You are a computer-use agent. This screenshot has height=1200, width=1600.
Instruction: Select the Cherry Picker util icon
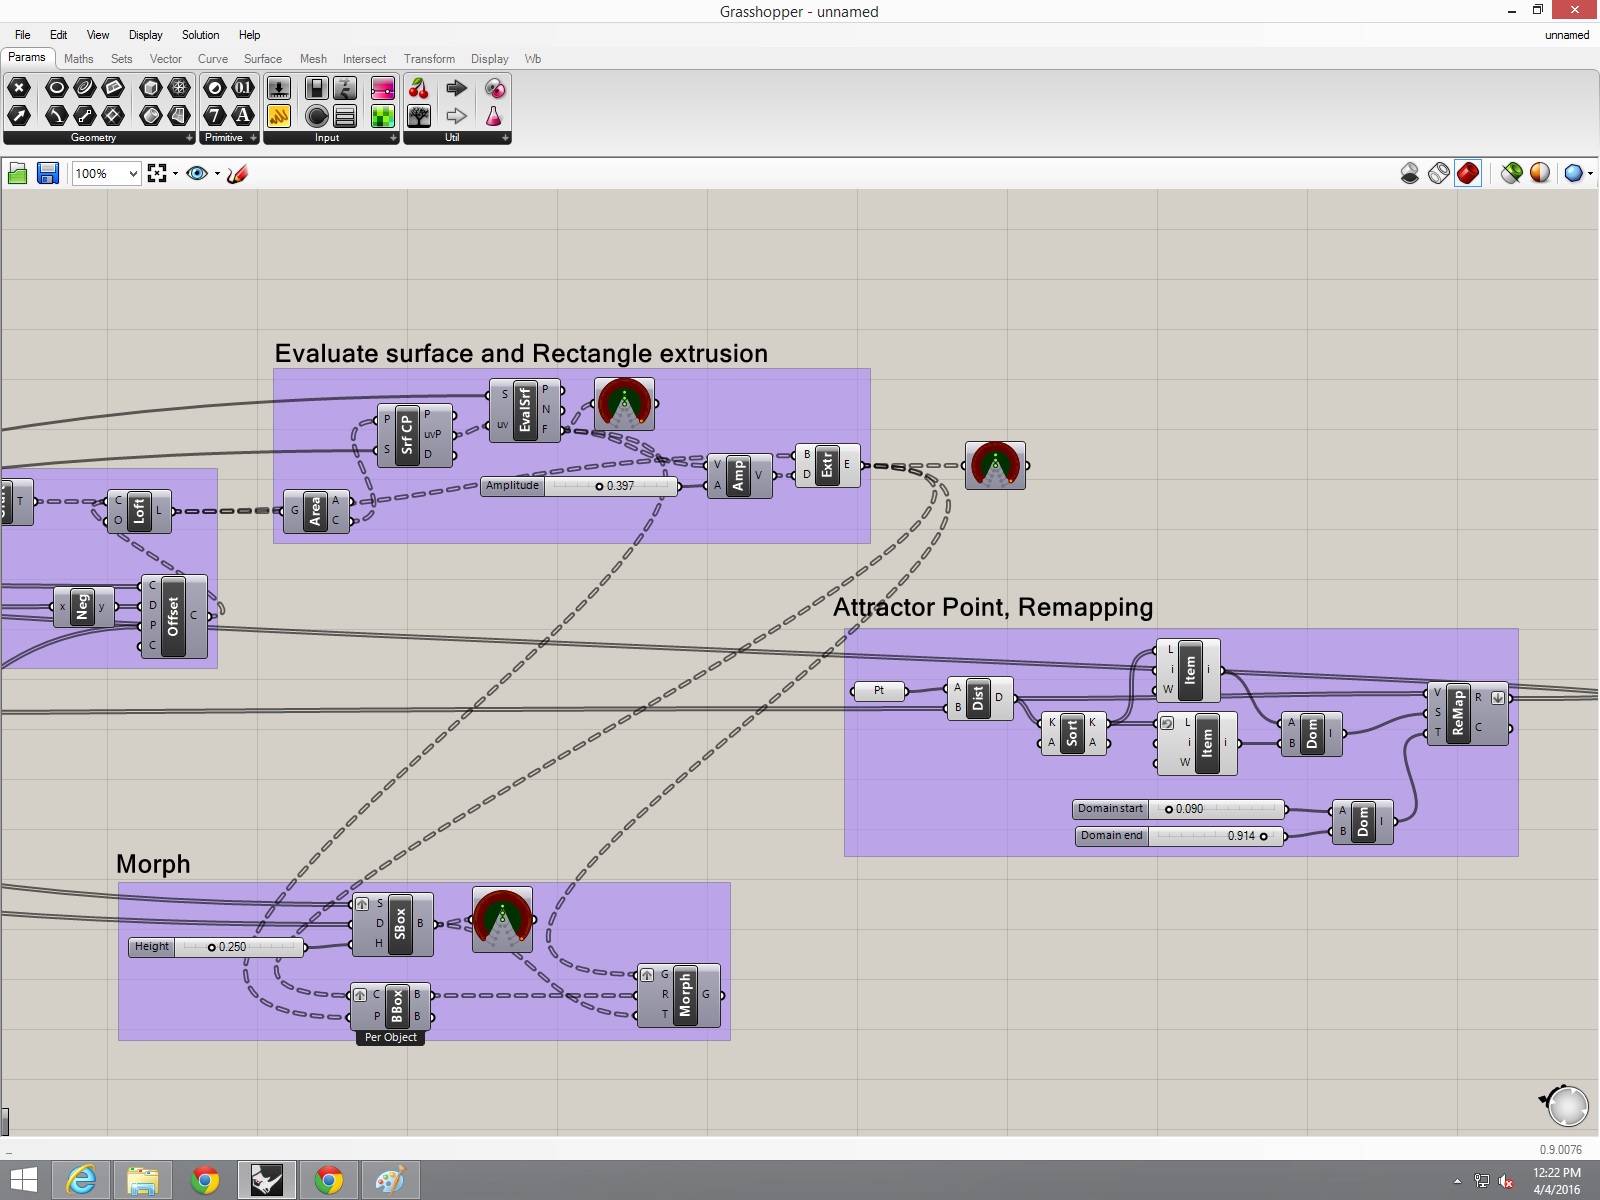(419, 89)
